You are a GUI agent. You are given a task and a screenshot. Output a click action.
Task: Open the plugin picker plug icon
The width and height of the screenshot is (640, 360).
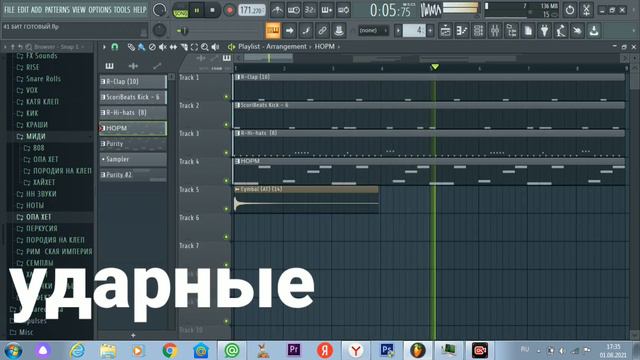pyautogui.click(x=544, y=30)
